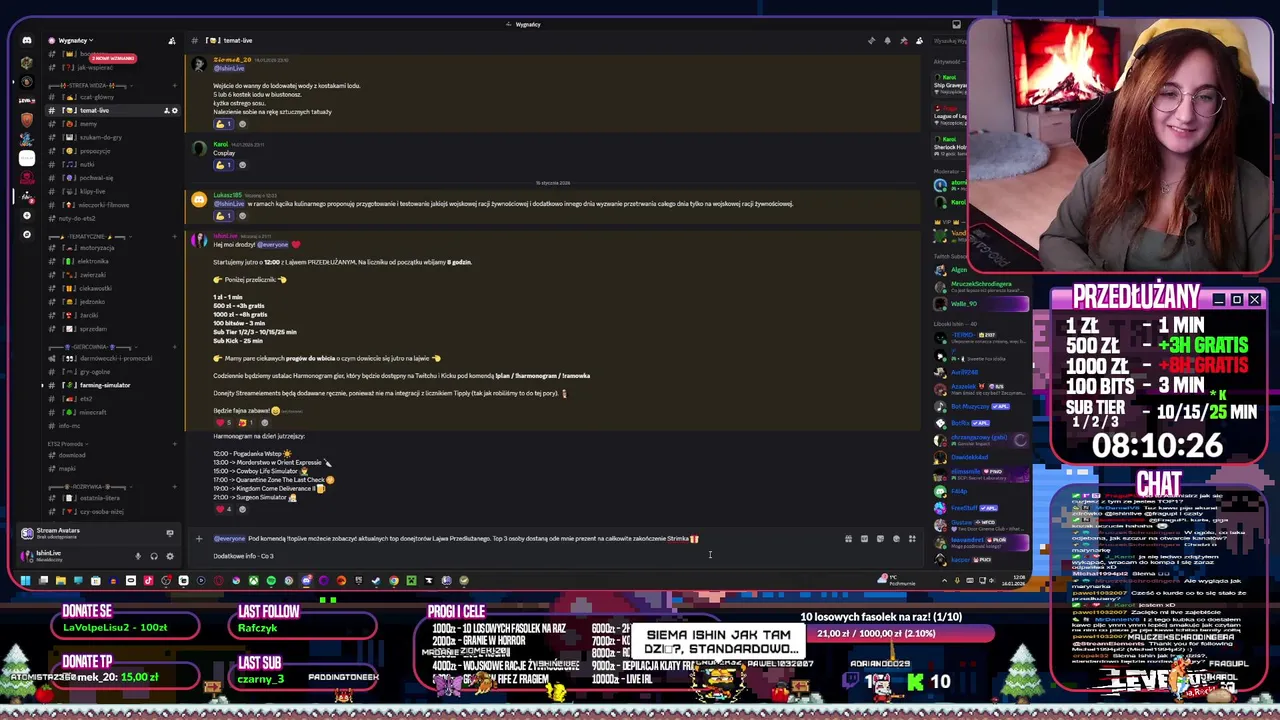This screenshot has width=1280, height=720.
Task: Open notification settings bell icon
Action: [x=887, y=41]
